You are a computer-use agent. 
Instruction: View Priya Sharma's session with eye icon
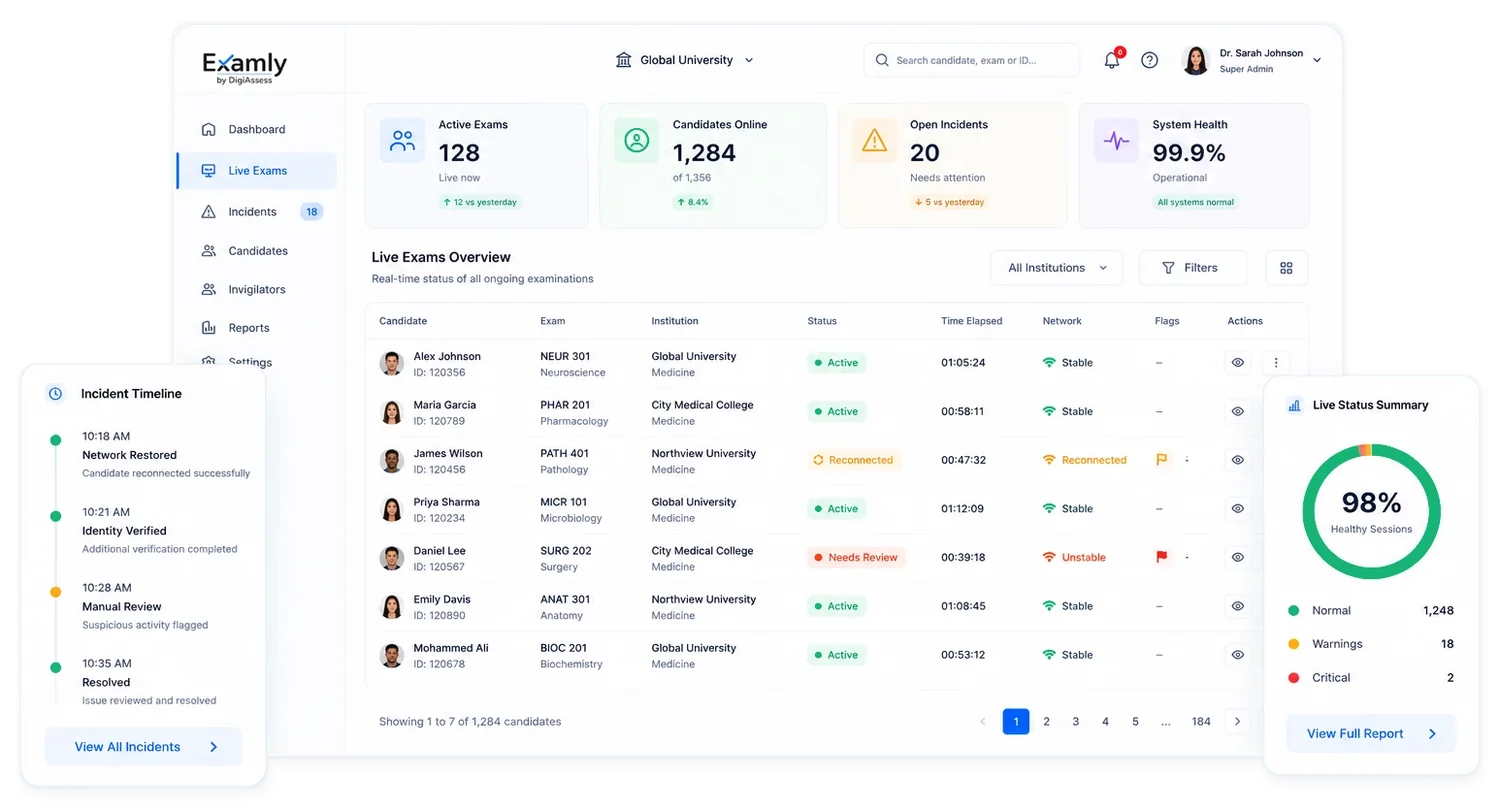coord(1238,509)
